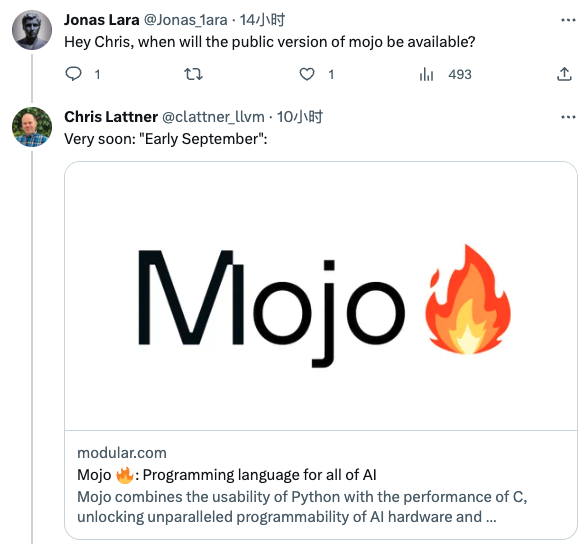This screenshot has width=586, height=544.
Task: Open Jonas Lara's profile picture
Action: tap(32, 30)
